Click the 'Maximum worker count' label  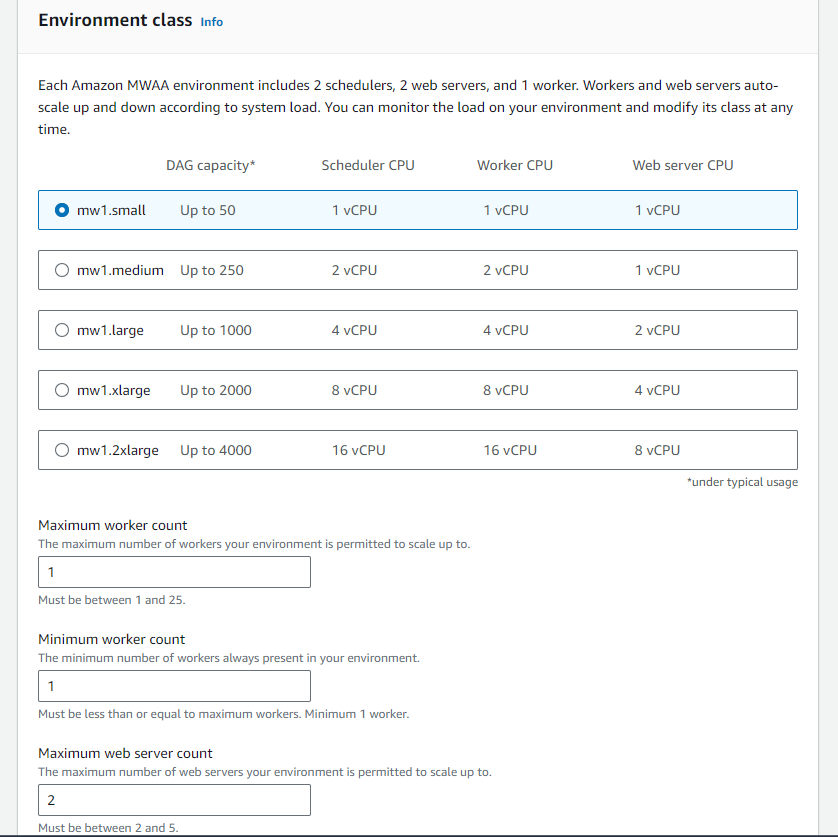[113, 525]
